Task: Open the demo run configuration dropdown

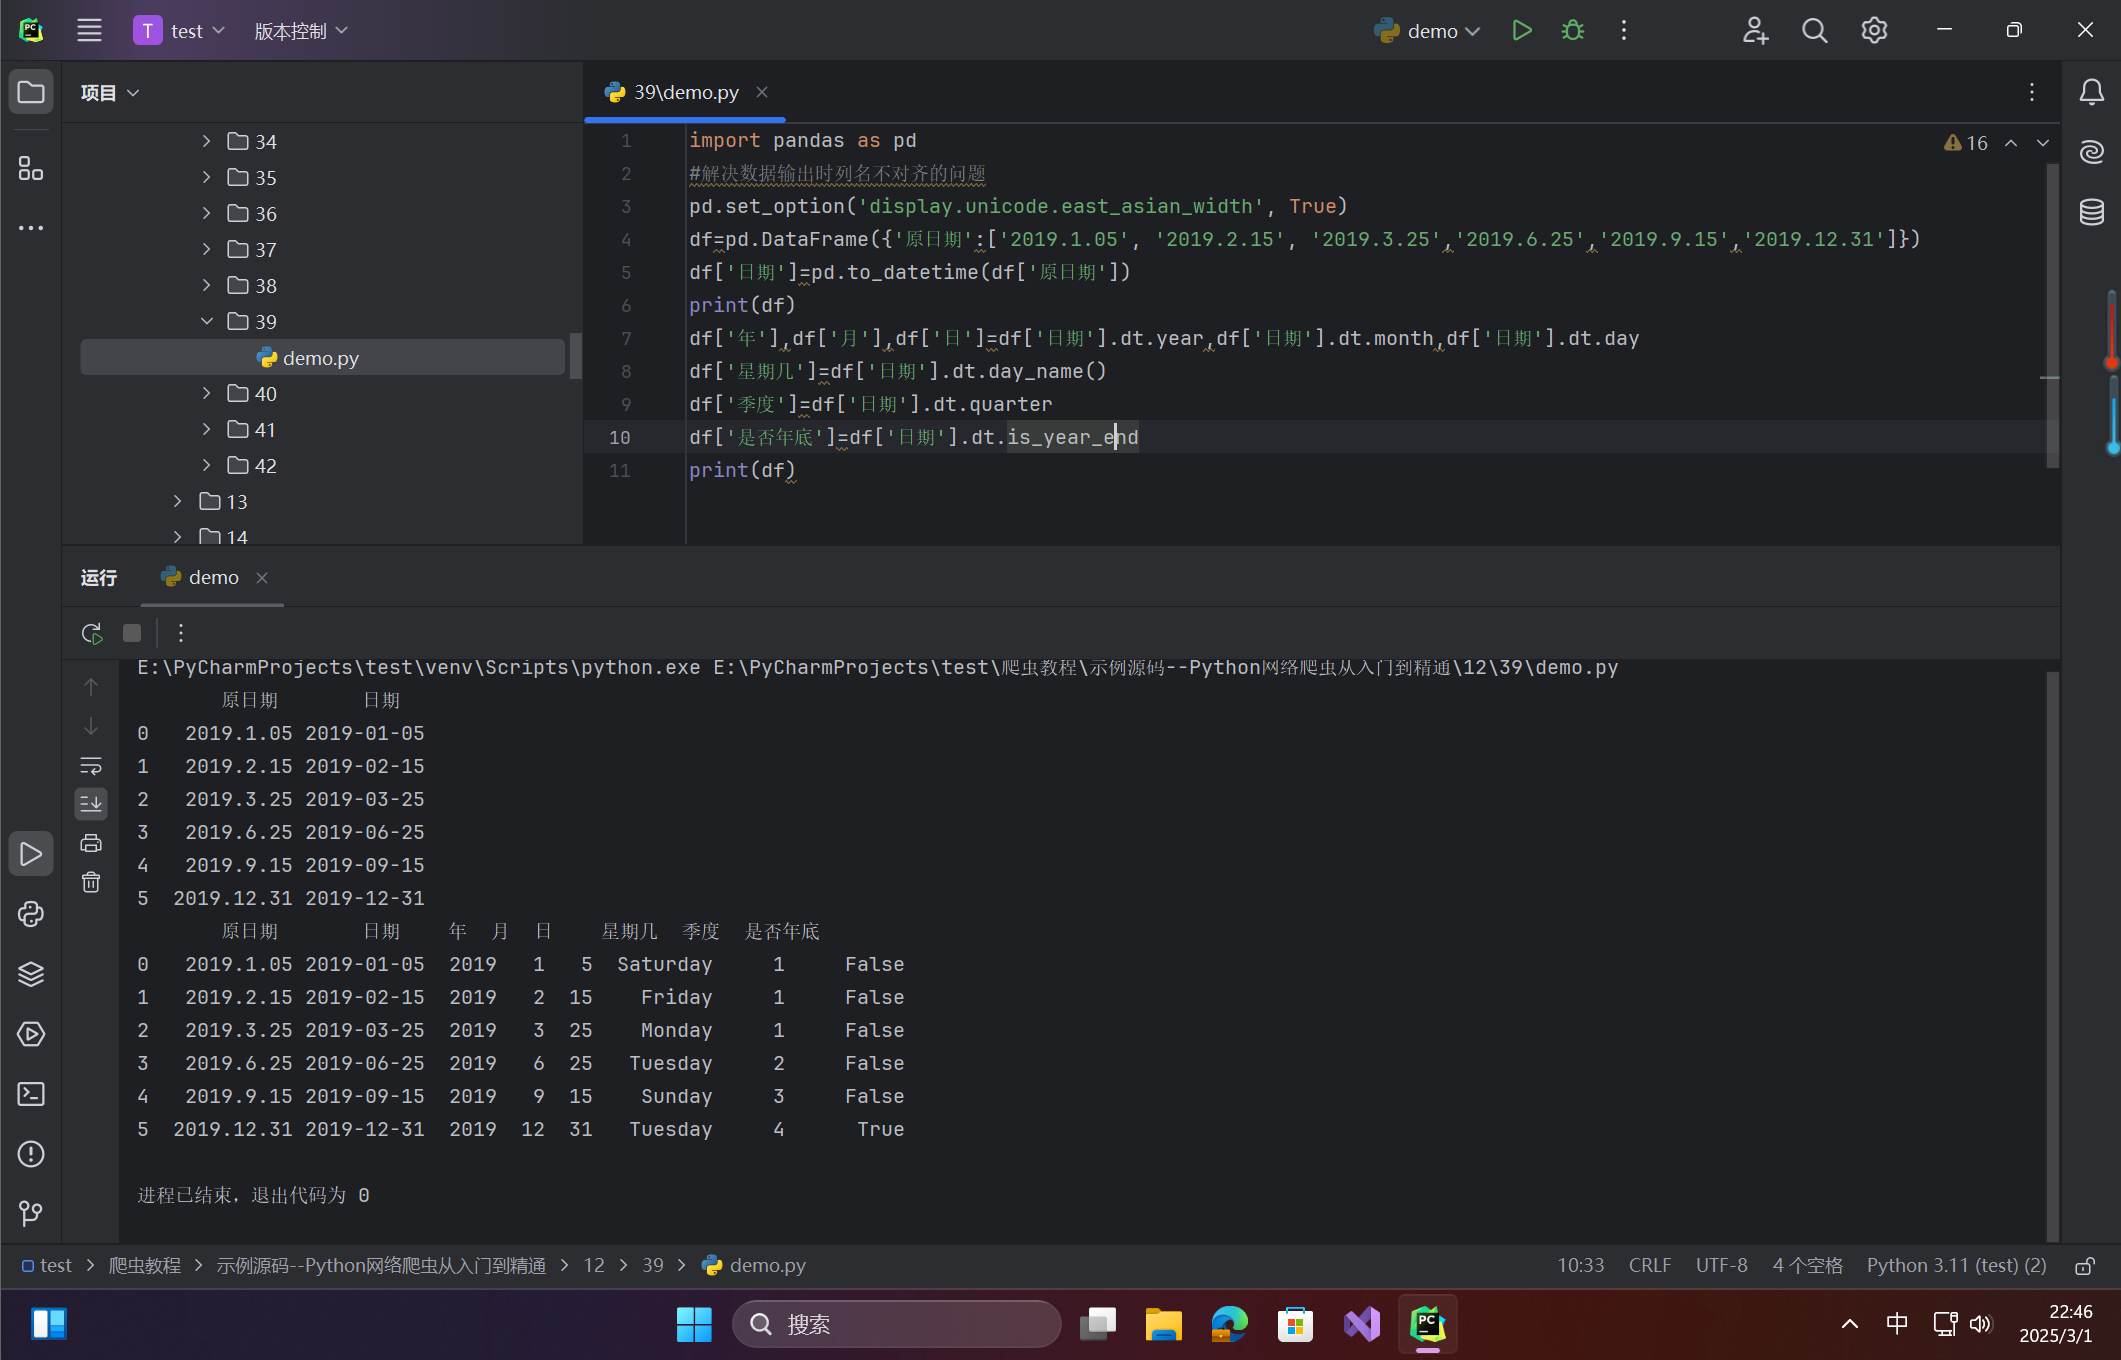Action: 1430,31
